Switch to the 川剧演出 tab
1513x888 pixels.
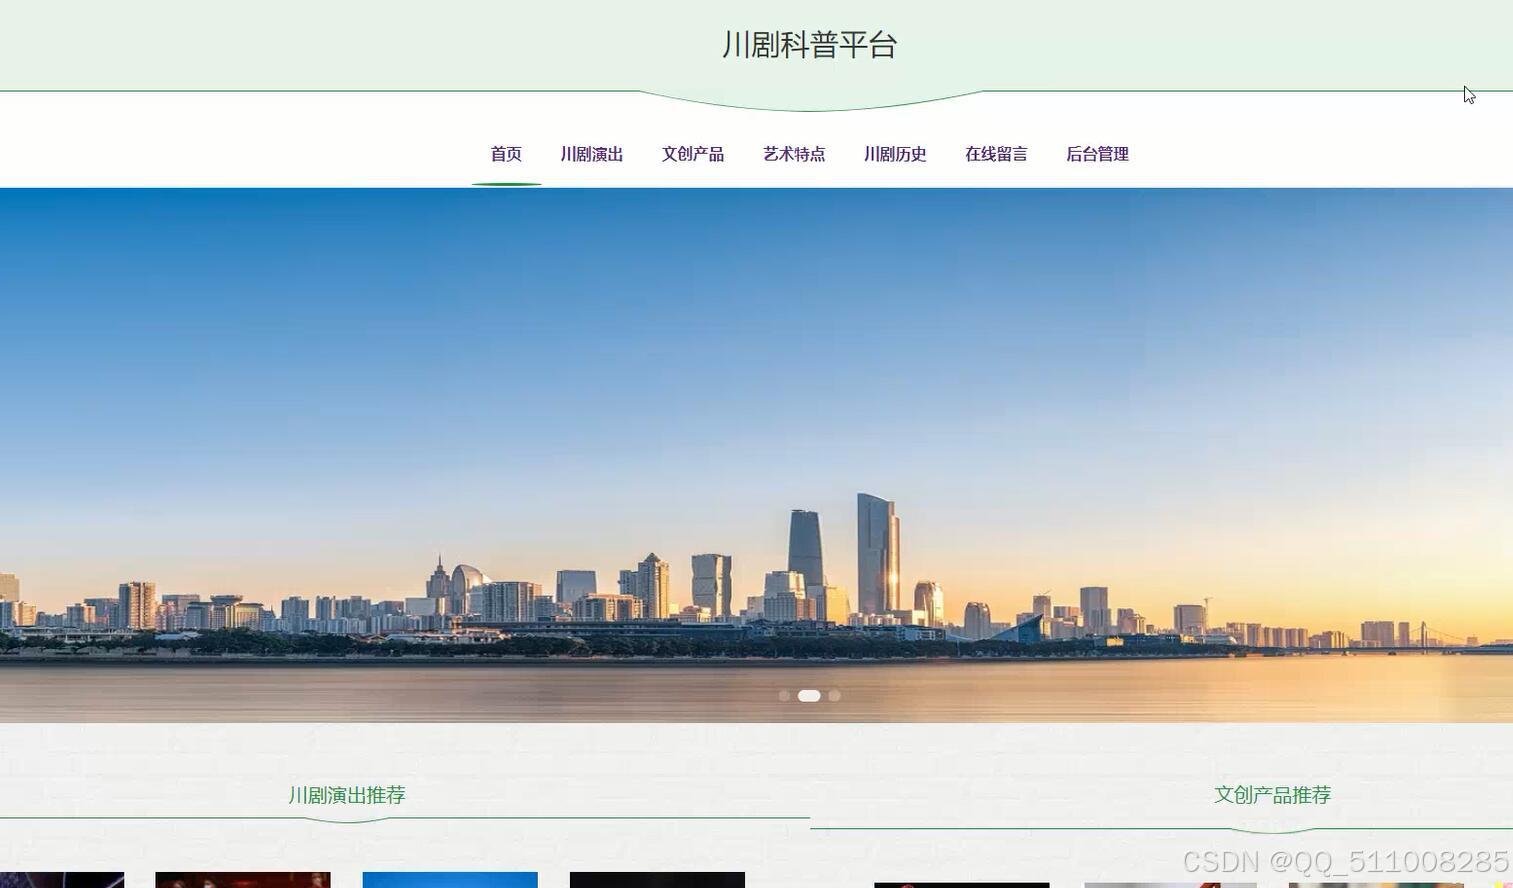591,153
